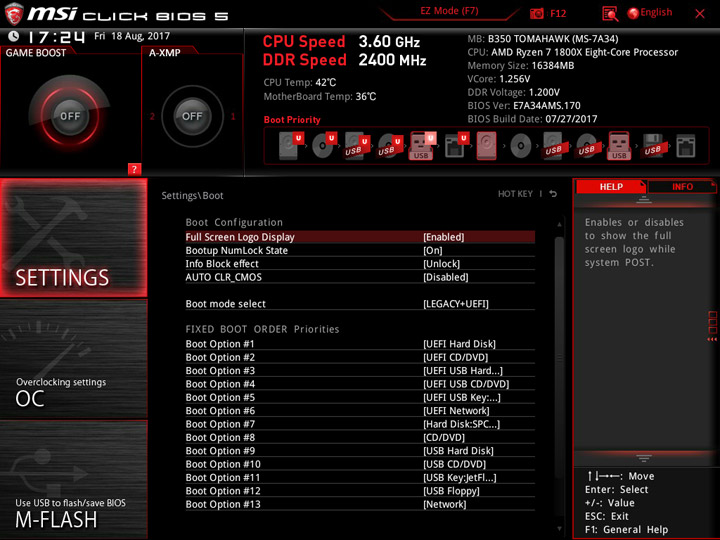Select highlighted legacy hard disk icon in Boot Priority

click(x=487, y=146)
